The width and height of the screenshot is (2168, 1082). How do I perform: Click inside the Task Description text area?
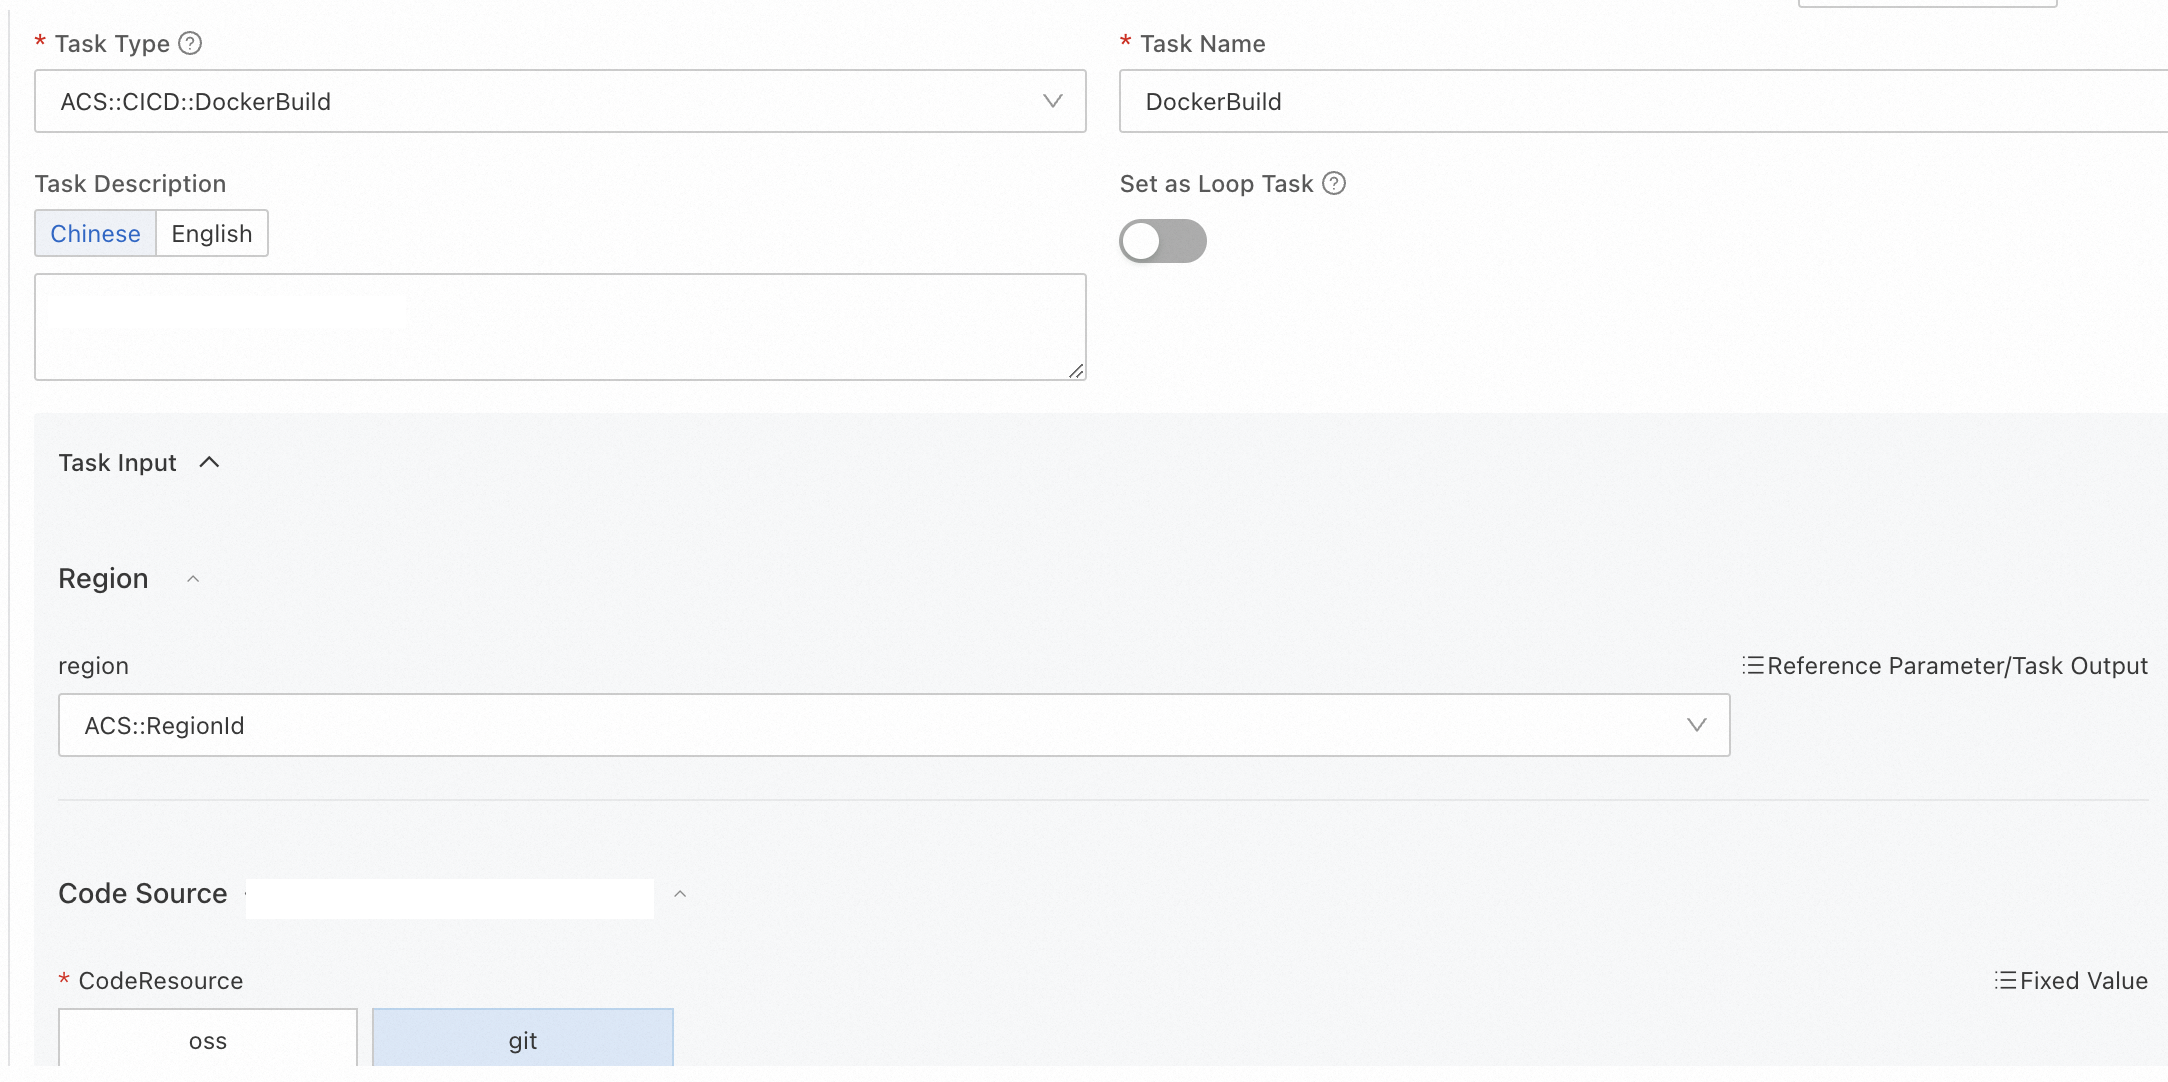pyautogui.click(x=560, y=327)
